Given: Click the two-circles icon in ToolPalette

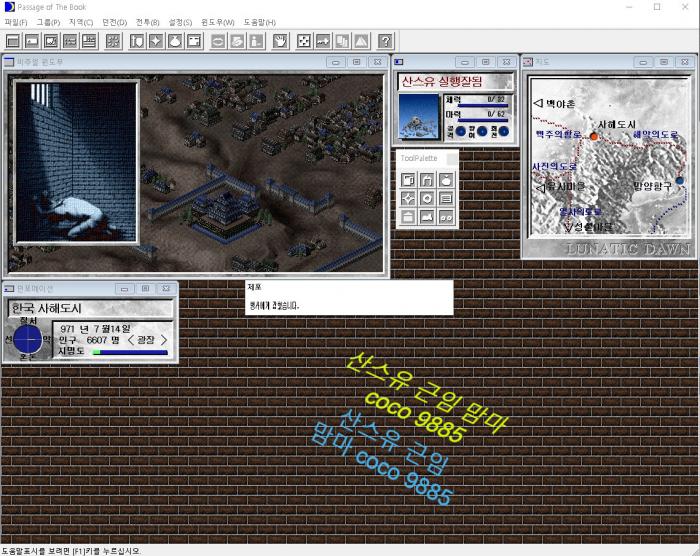Looking at the screenshot, I should point(446,217).
